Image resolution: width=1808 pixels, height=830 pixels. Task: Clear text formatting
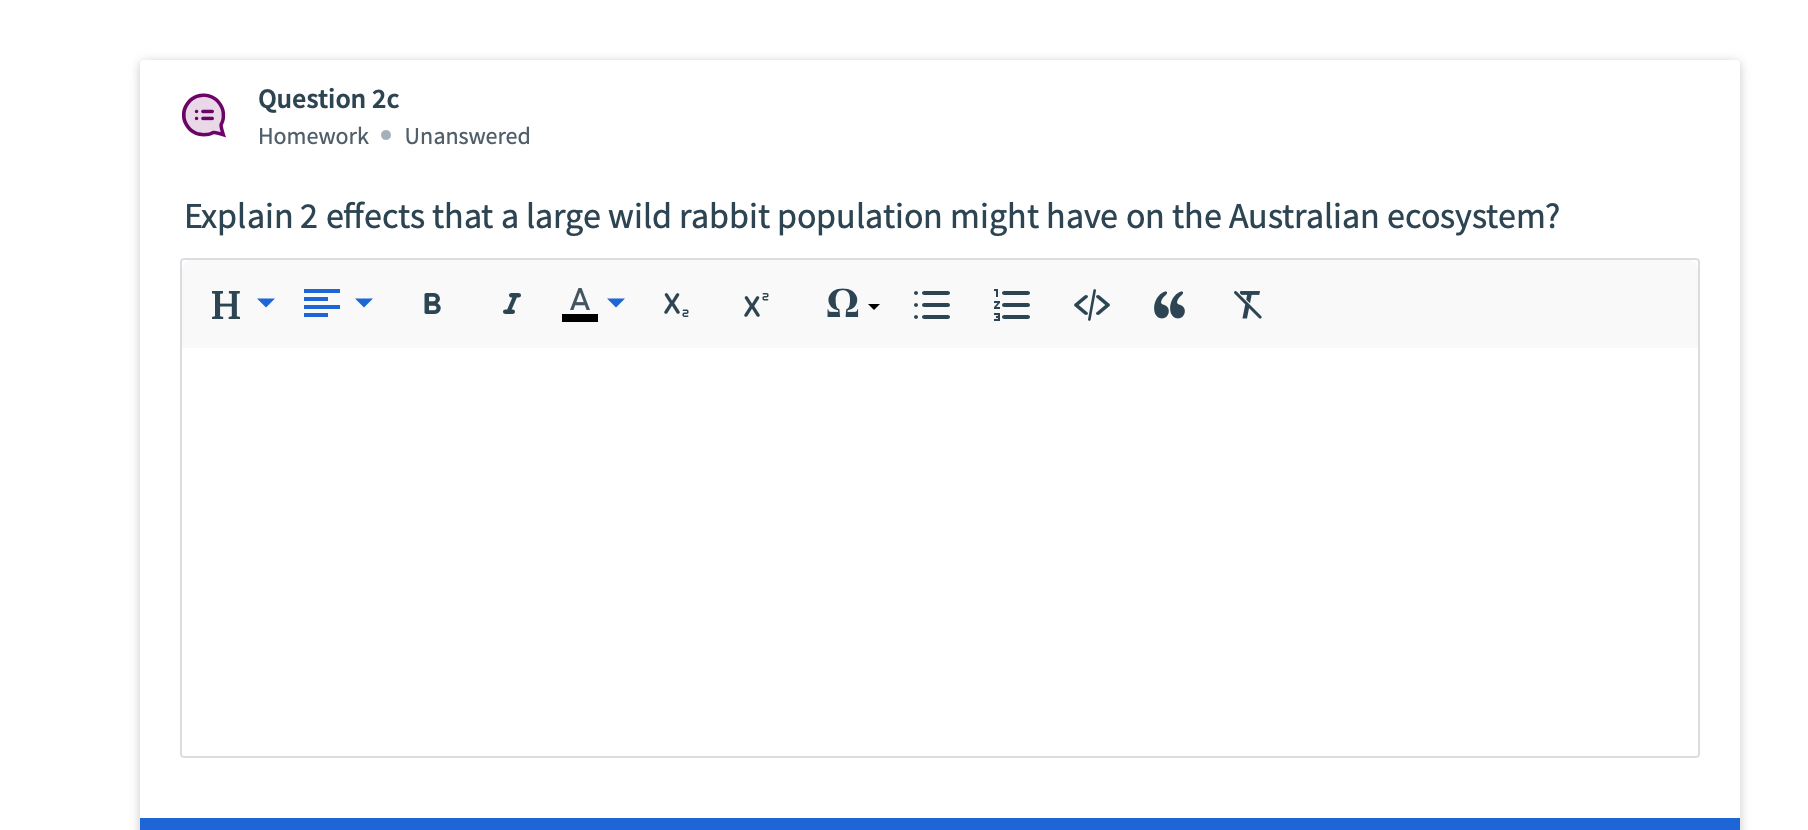(x=1248, y=304)
